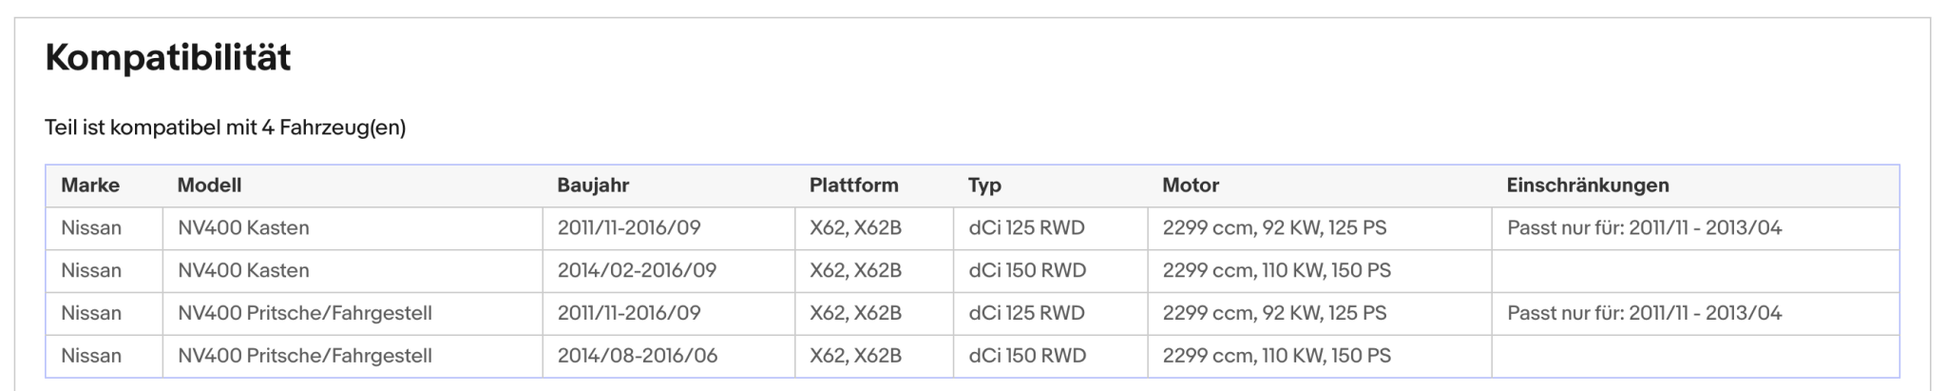Click the Marke column header
1946x391 pixels.
coord(90,185)
